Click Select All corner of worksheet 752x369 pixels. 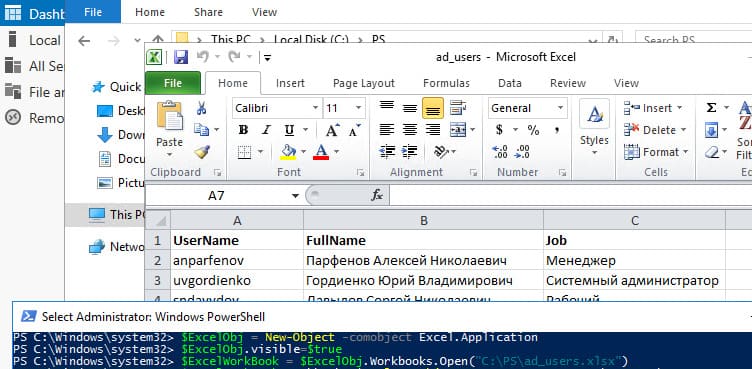point(158,220)
